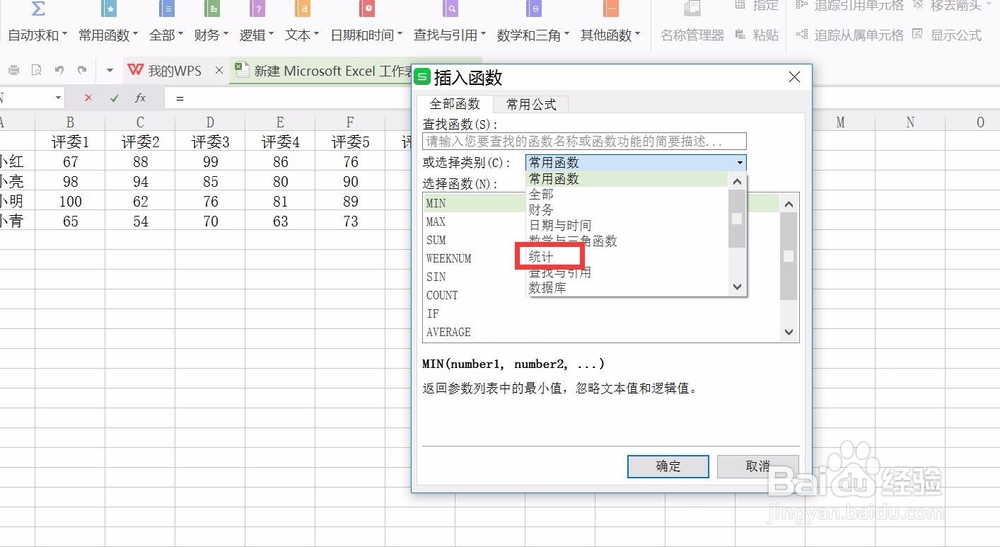
Task: Close the 我的WPS tab
Action: click(219, 70)
